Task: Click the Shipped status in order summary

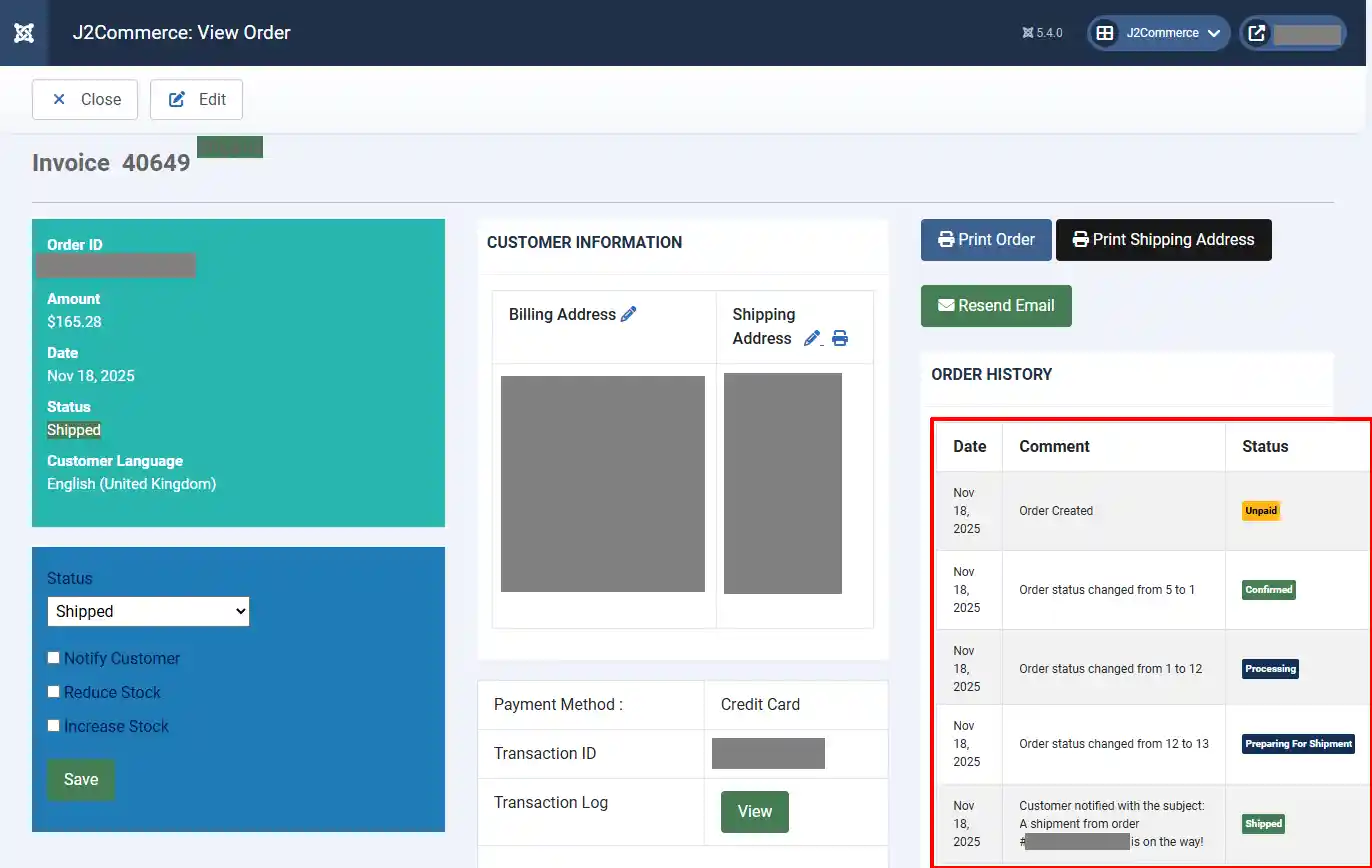Action: (x=74, y=430)
